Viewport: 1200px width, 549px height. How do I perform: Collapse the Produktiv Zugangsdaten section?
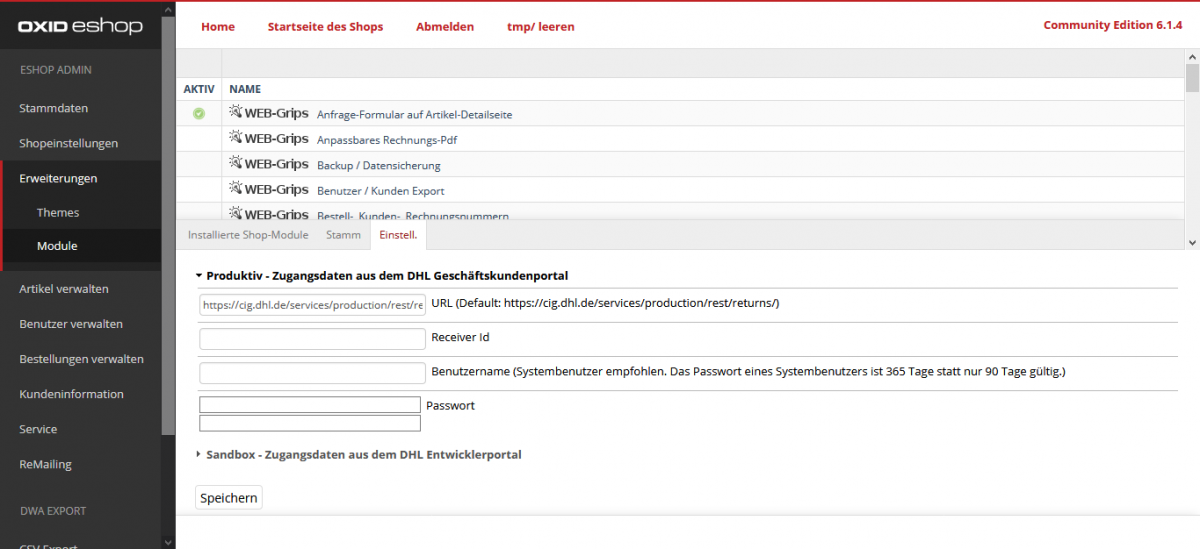coord(382,275)
